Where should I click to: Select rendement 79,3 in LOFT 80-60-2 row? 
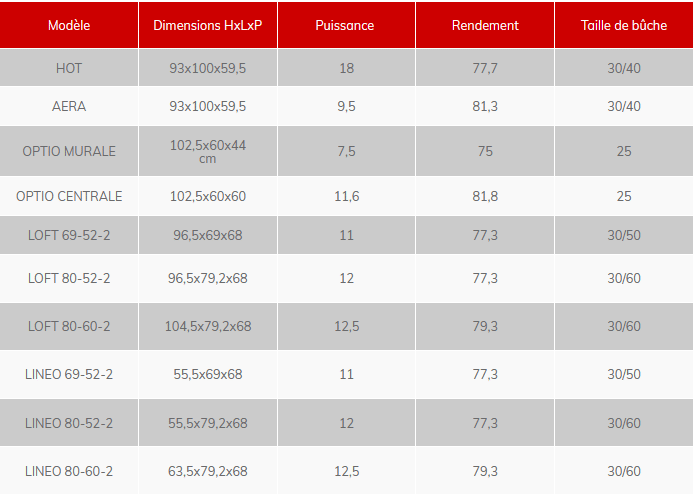[485, 326]
